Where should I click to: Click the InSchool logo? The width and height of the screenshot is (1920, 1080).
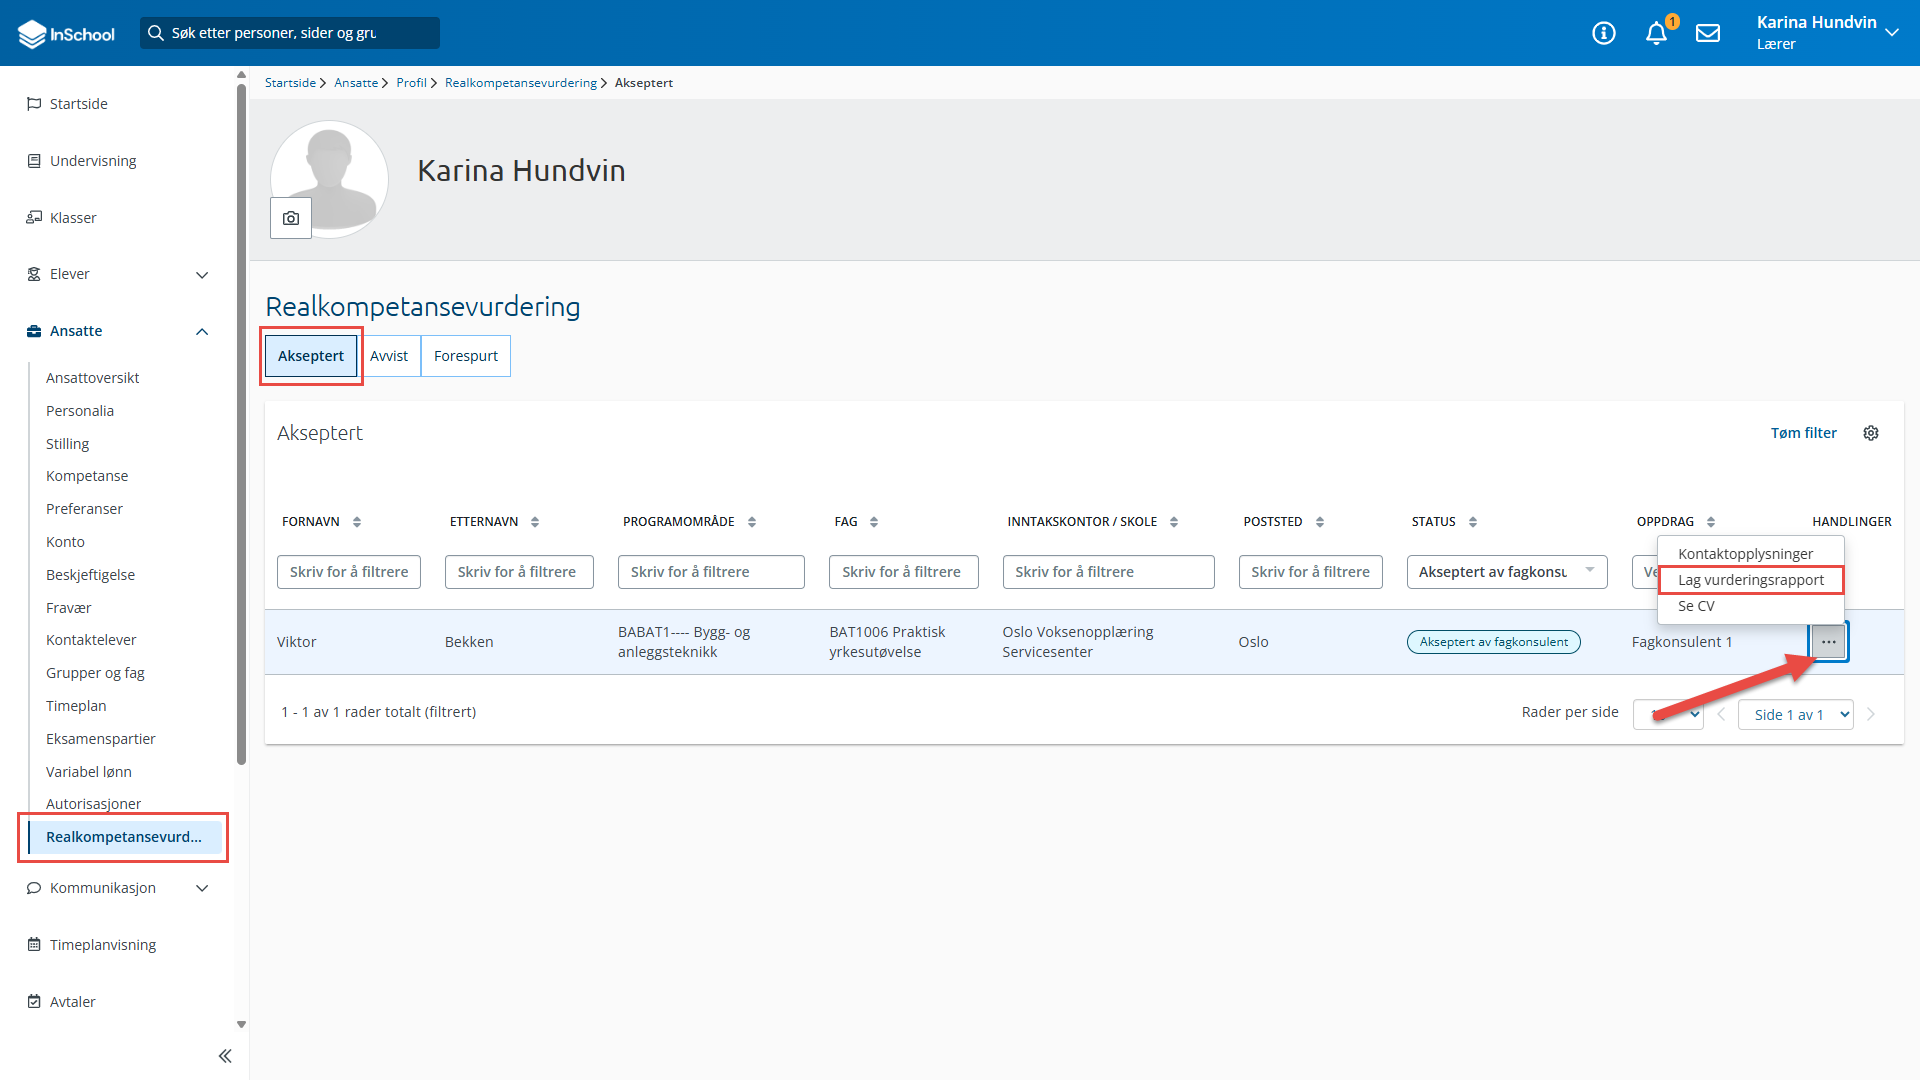(66, 33)
